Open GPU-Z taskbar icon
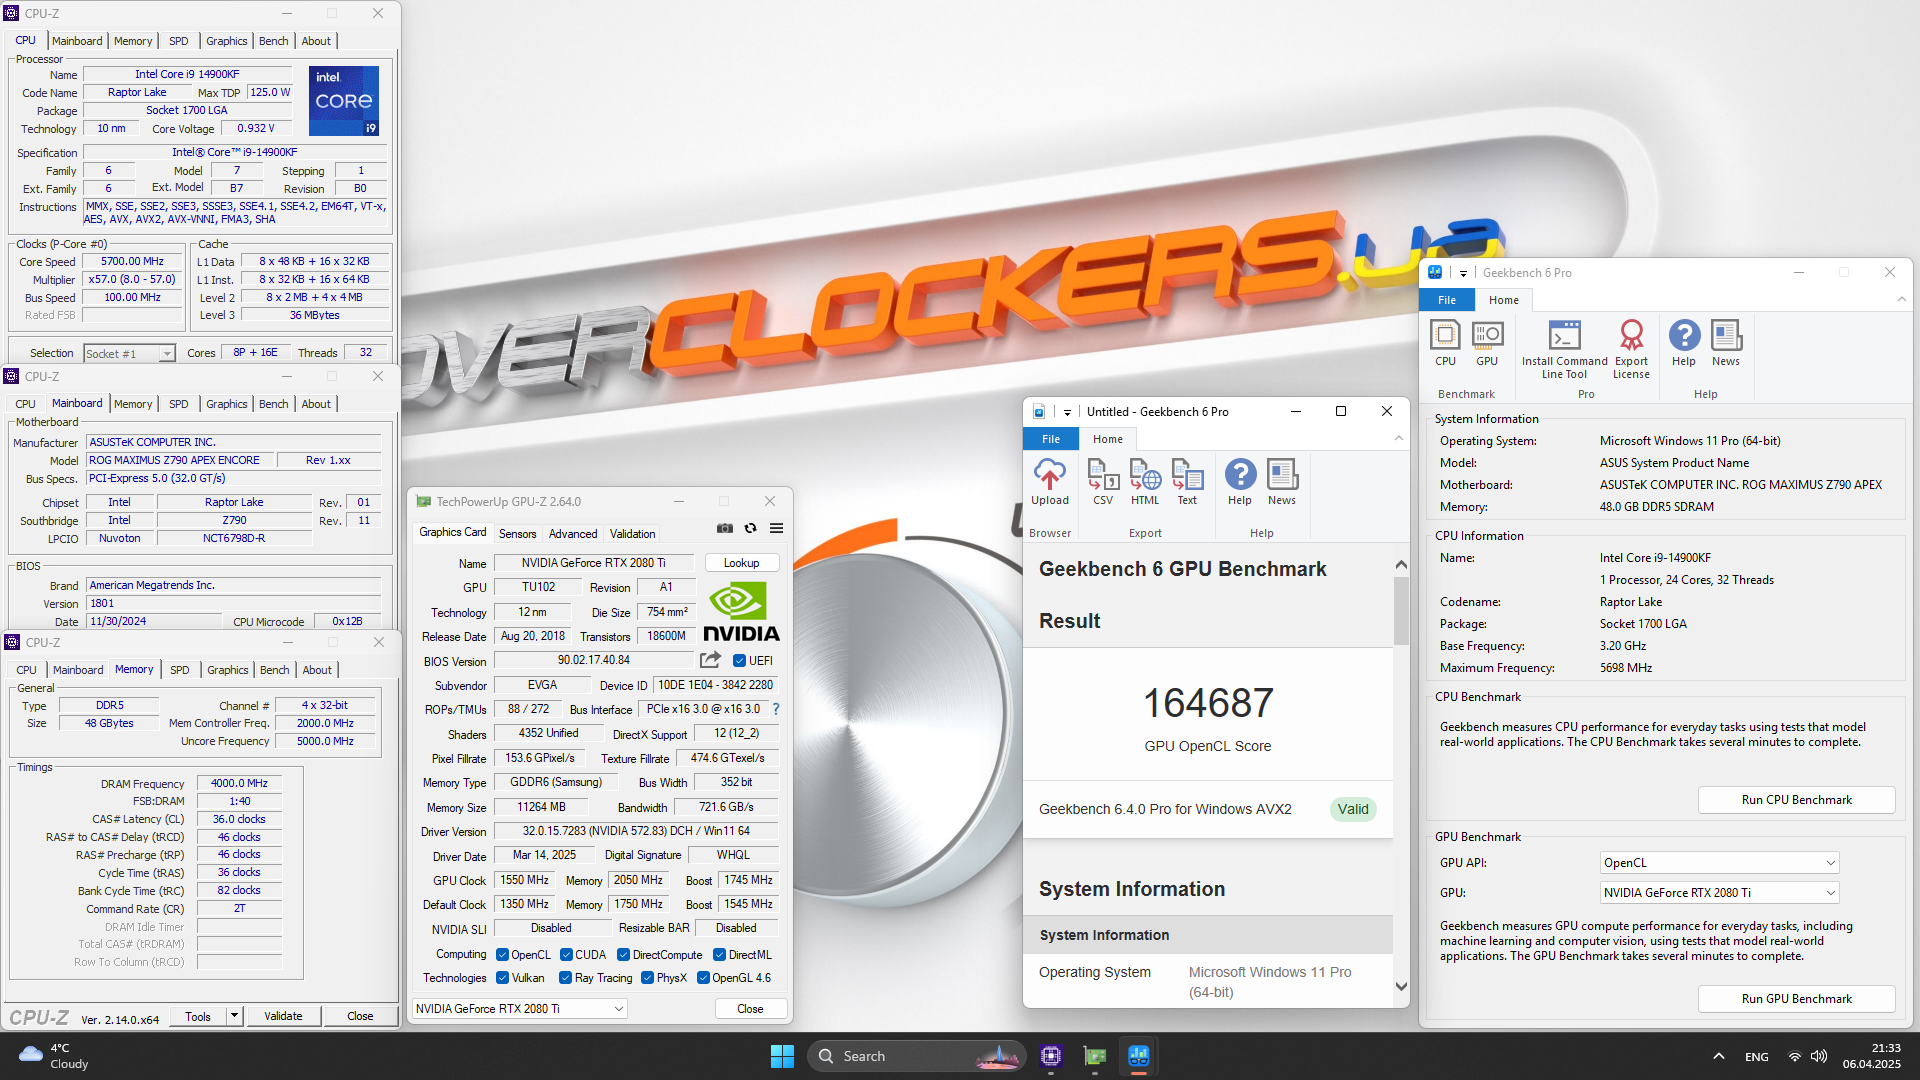 [x=1095, y=1056]
